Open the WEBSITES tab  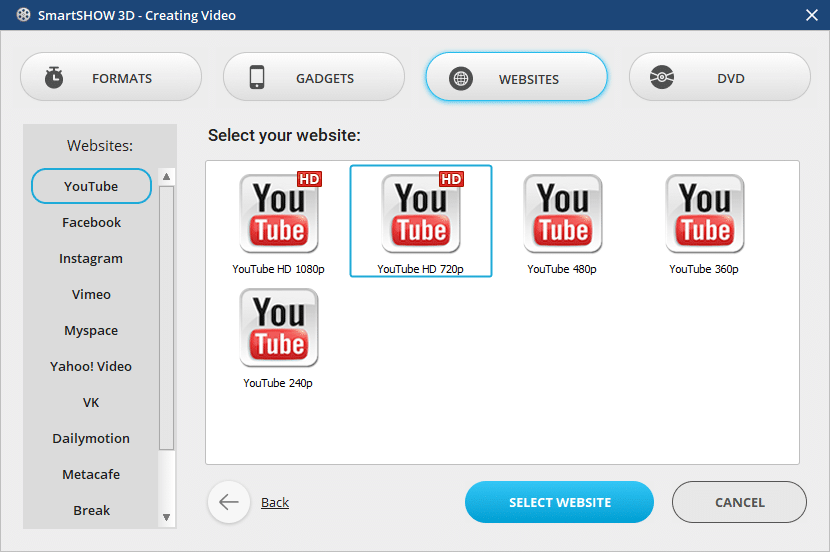click(x=517, y=77)
